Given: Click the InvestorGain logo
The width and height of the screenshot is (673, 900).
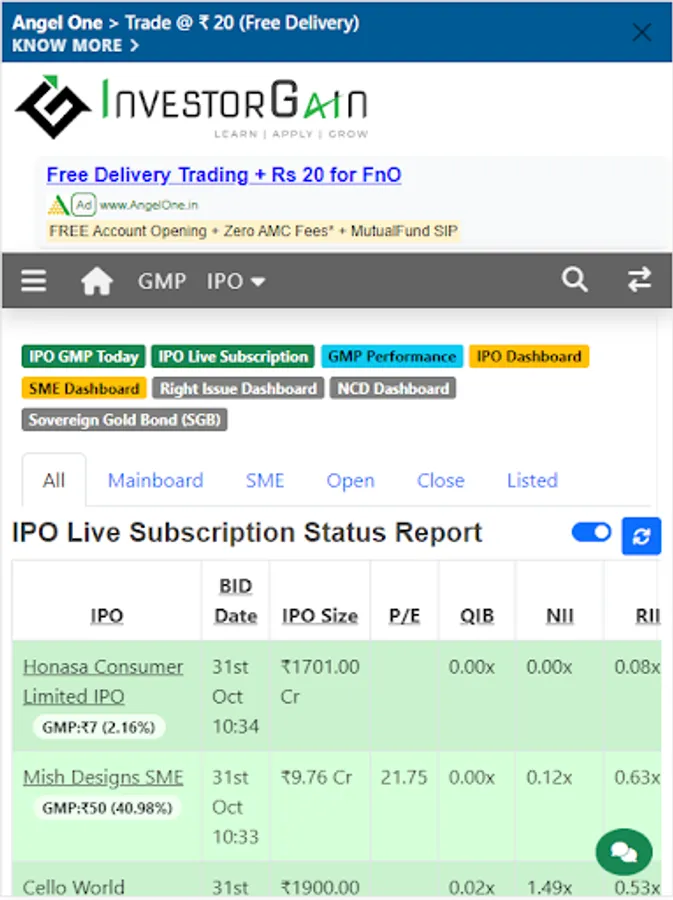Looking at the screenshot, I should 191,107.
